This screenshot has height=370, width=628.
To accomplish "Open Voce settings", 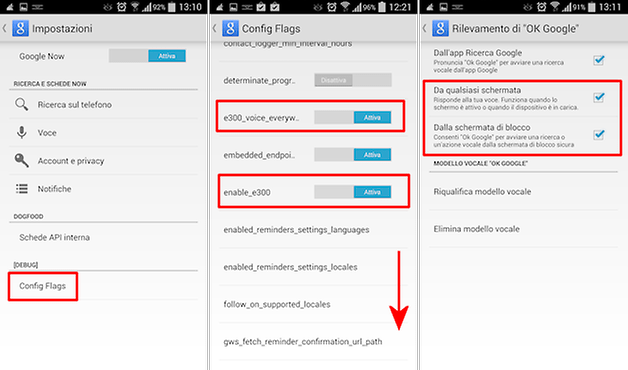I will (x=103, y=133).
